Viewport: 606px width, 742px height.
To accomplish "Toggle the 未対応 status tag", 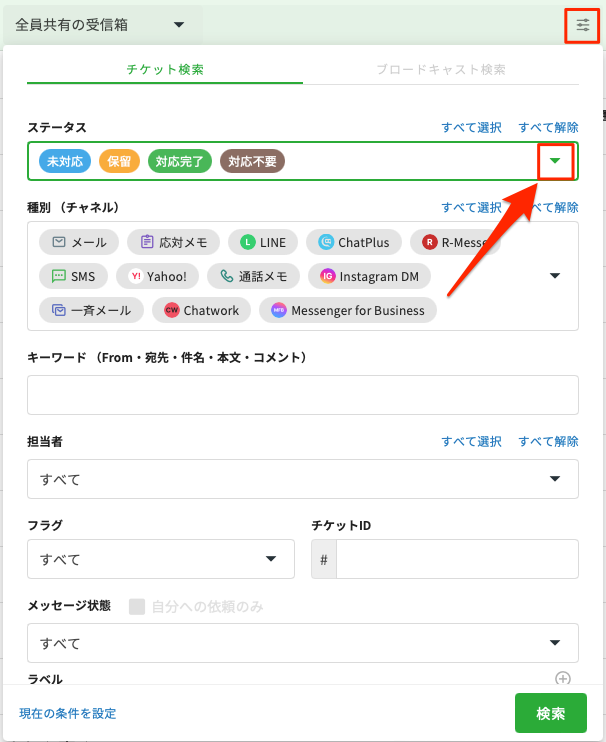I will coord(66,161).
